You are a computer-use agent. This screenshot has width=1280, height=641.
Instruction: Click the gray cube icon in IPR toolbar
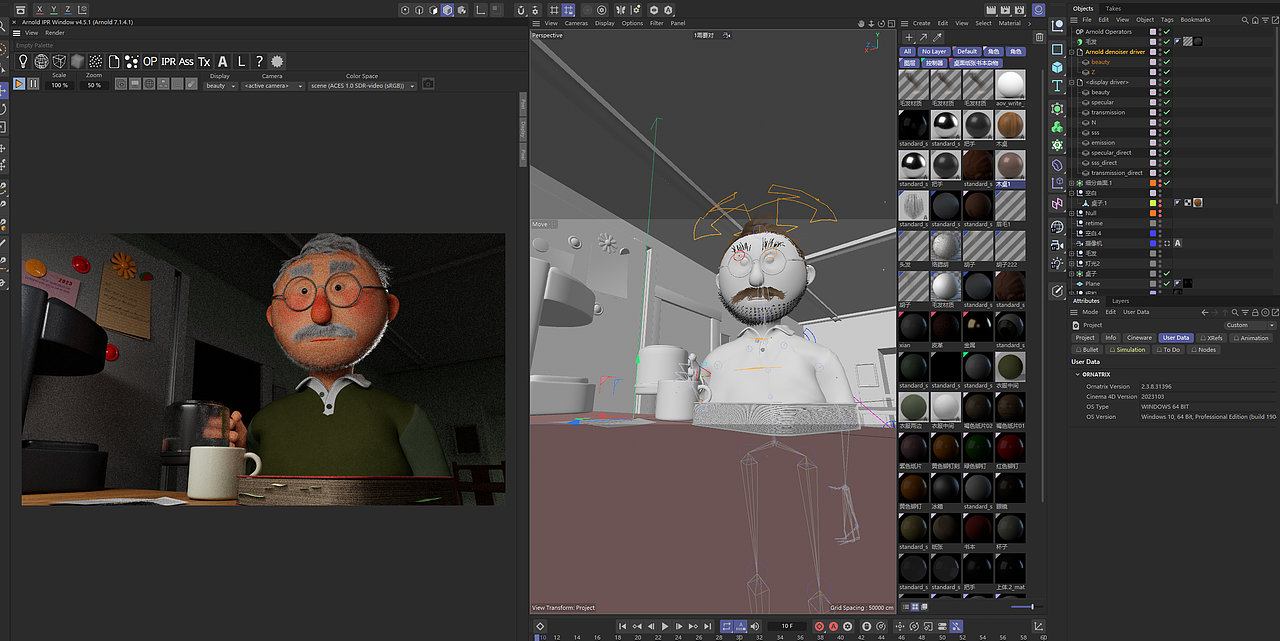pos(78,62)
